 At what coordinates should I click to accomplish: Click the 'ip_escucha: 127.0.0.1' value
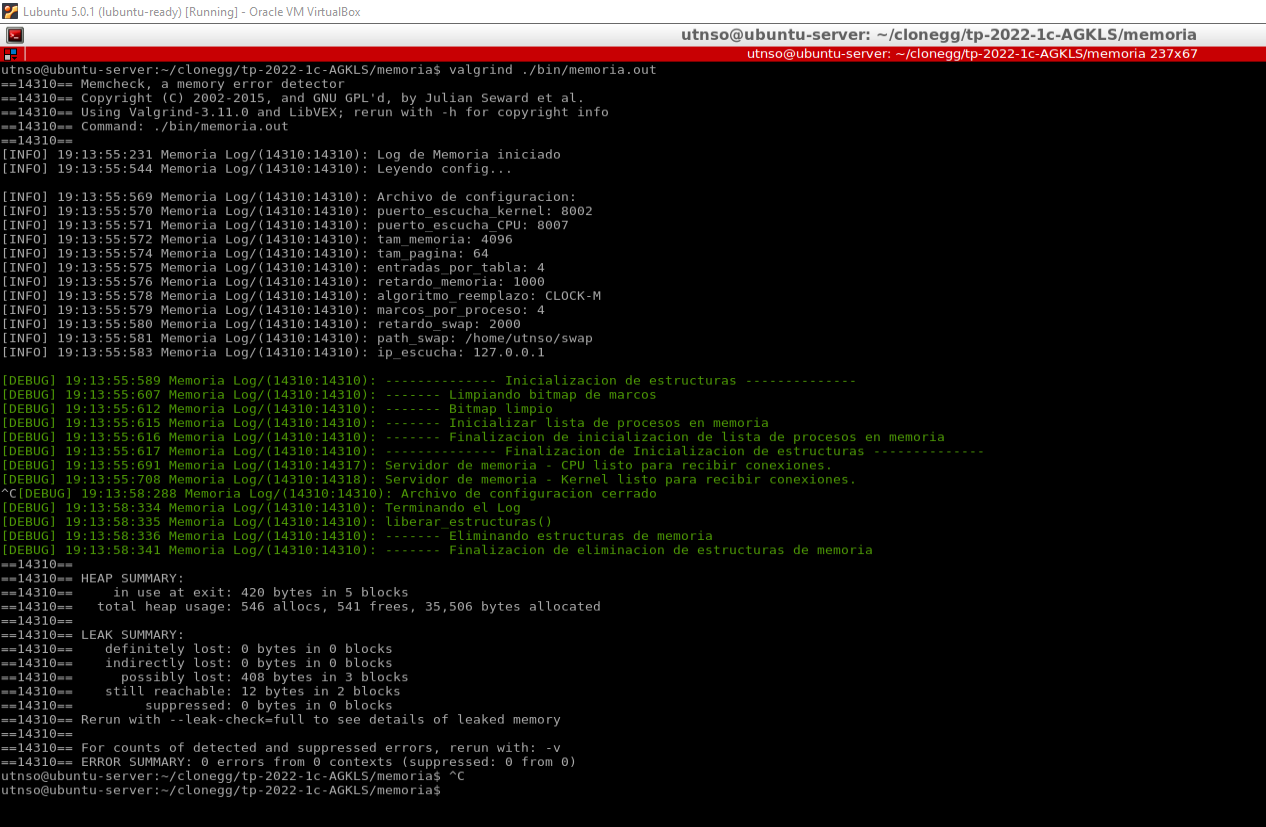click(460, 351)
